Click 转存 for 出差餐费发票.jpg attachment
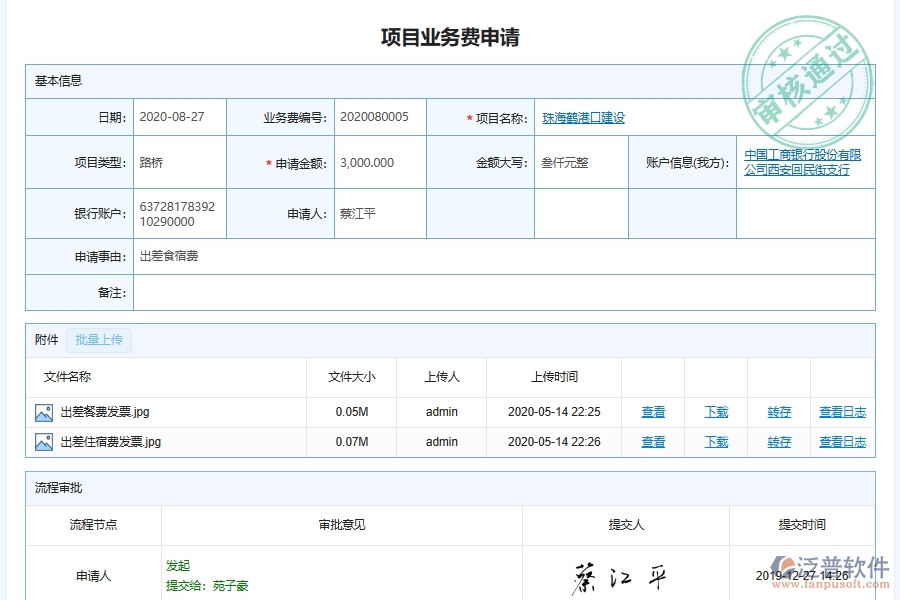This screenshot has width=900, height=600. (x=778, y=411)
